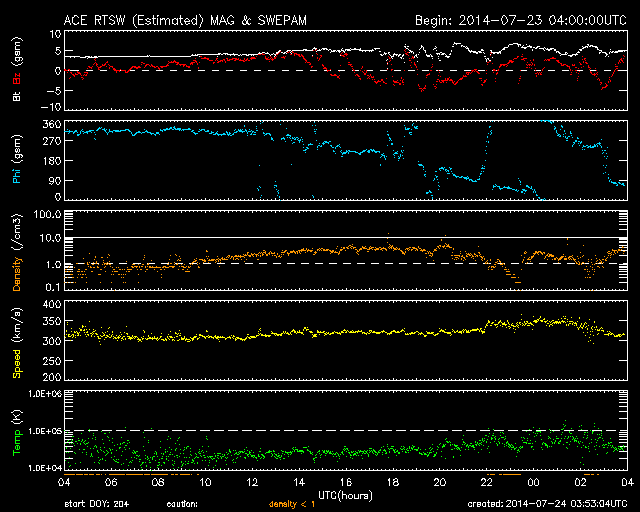Click the '180' tick on the Phi axis

click(x=52, y=160)
